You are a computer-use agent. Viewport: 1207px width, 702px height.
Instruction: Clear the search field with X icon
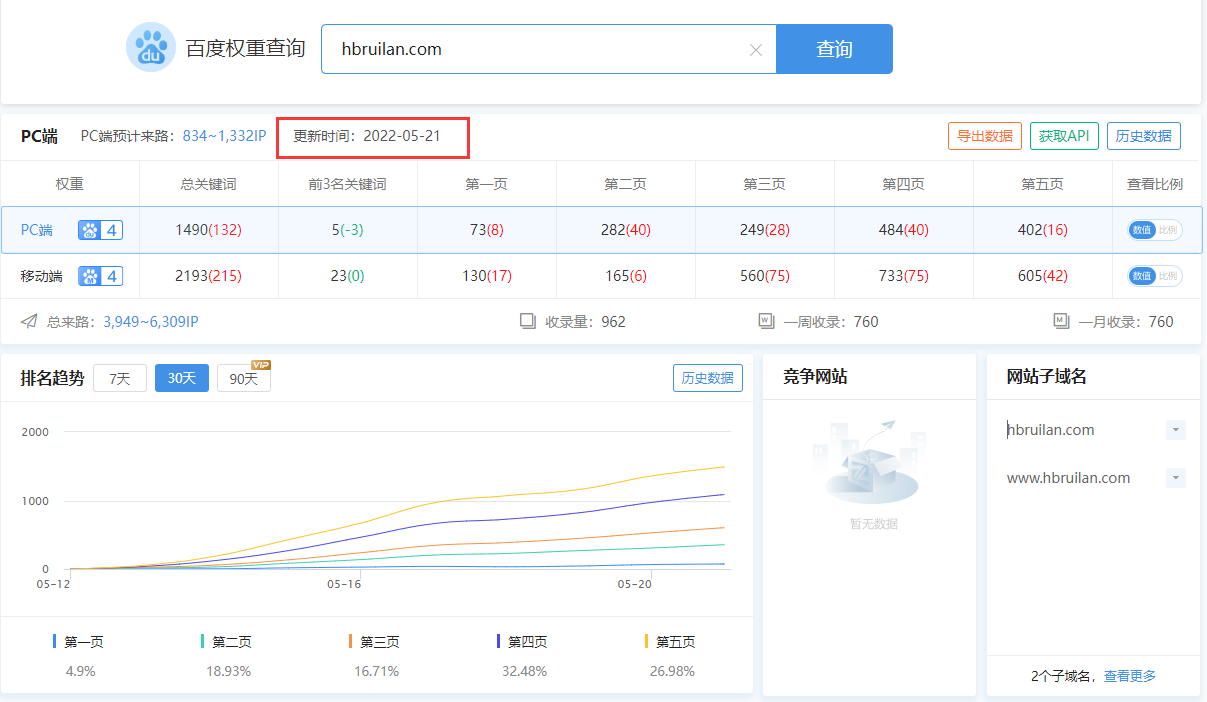point(756,50)
